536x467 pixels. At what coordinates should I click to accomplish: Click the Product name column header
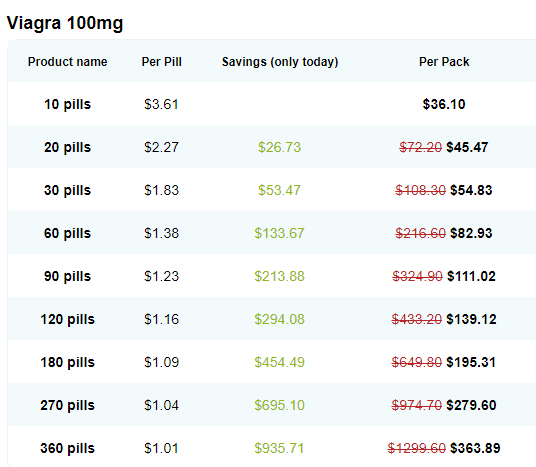coord(67,62)
